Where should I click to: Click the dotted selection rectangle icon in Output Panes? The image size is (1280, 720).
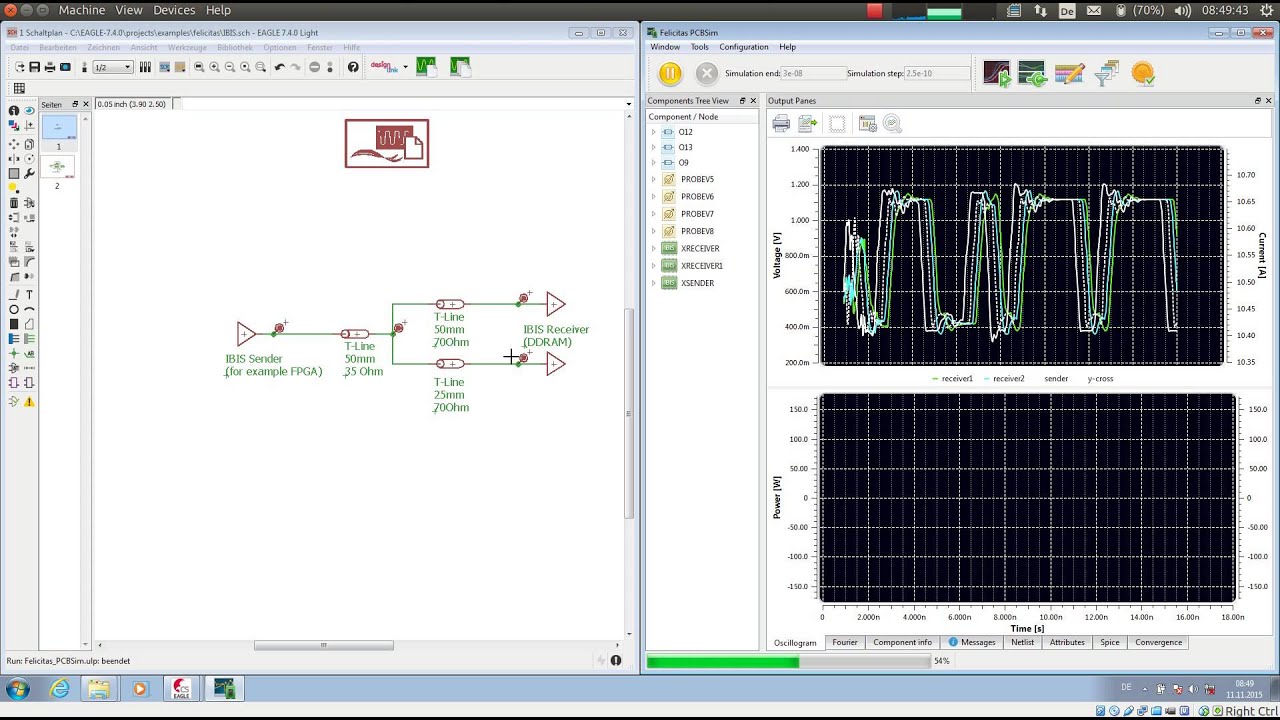(837, 123)
